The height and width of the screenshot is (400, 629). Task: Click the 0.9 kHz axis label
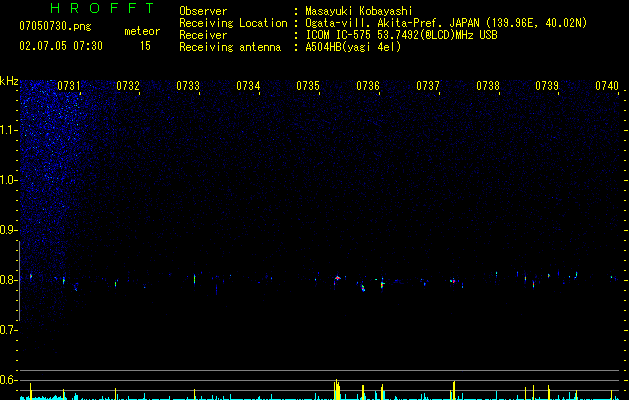click(9, 230)
